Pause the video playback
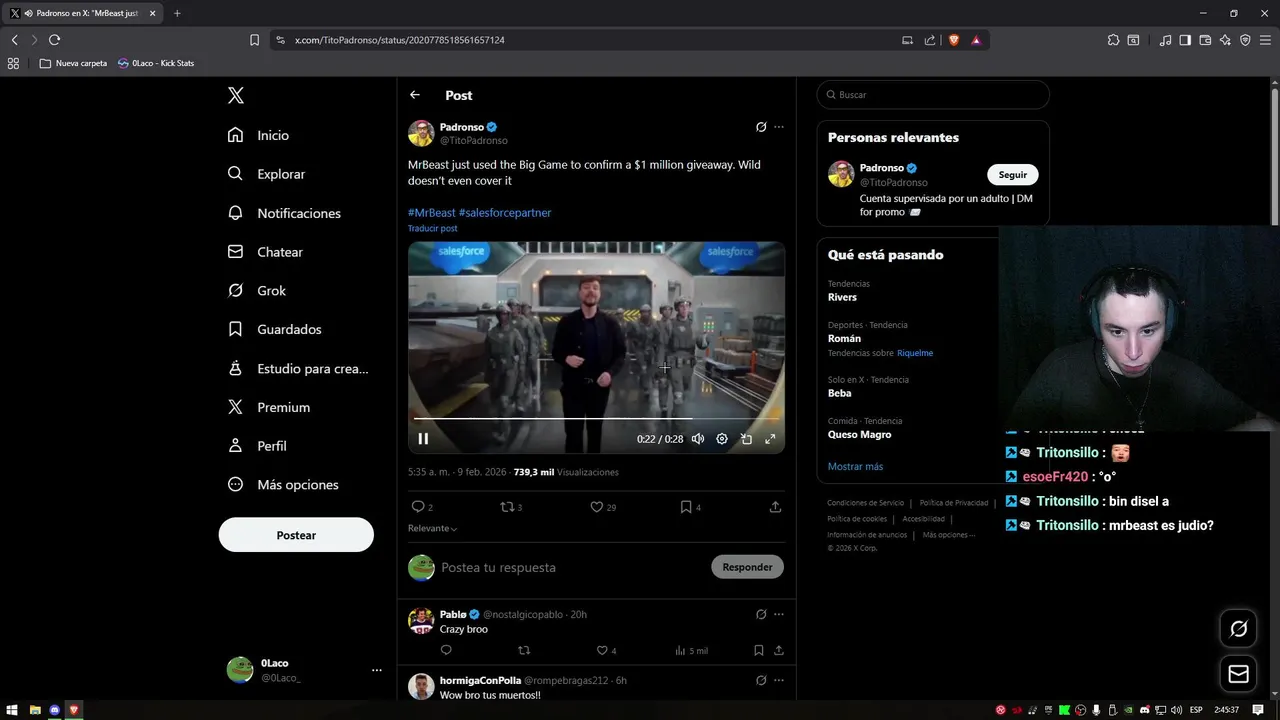The image size is (1280, 720). click(423, 439)
